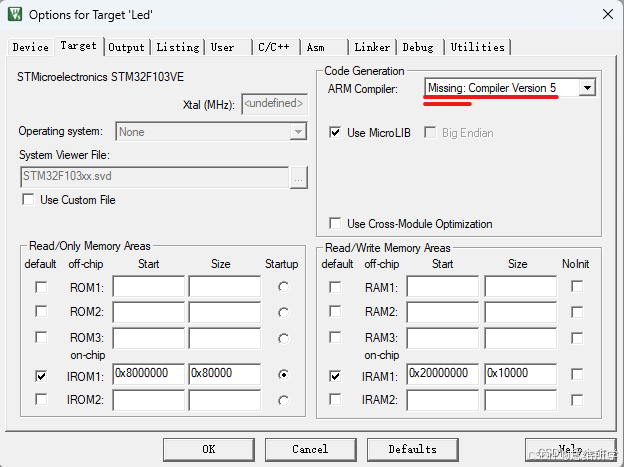
Task: Click the ROM1 Size field
Action: tap(225, 286)
